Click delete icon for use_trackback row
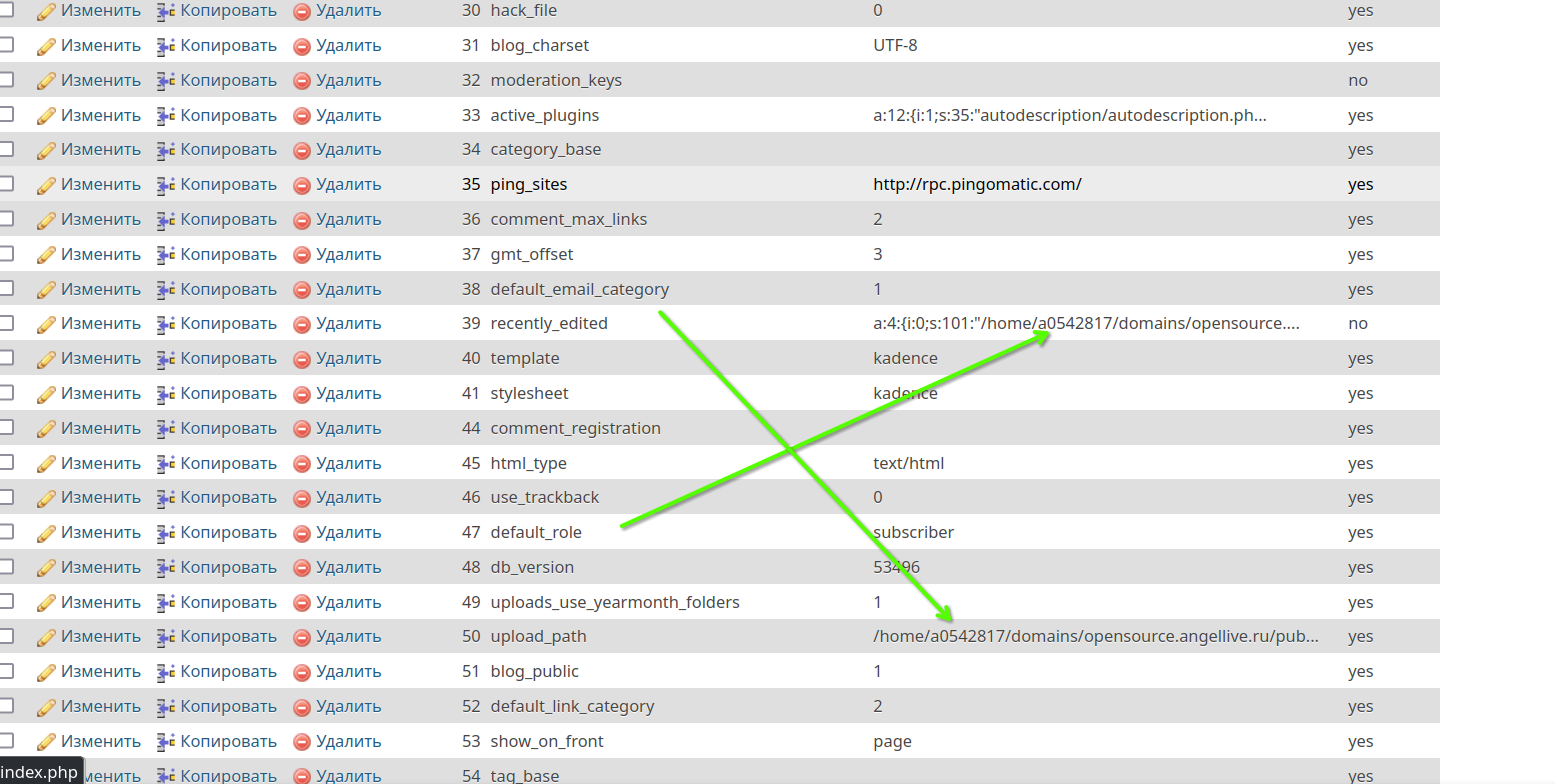This screenshot has height=784, width=1555. pyautogui.click(x=302, y=498)
